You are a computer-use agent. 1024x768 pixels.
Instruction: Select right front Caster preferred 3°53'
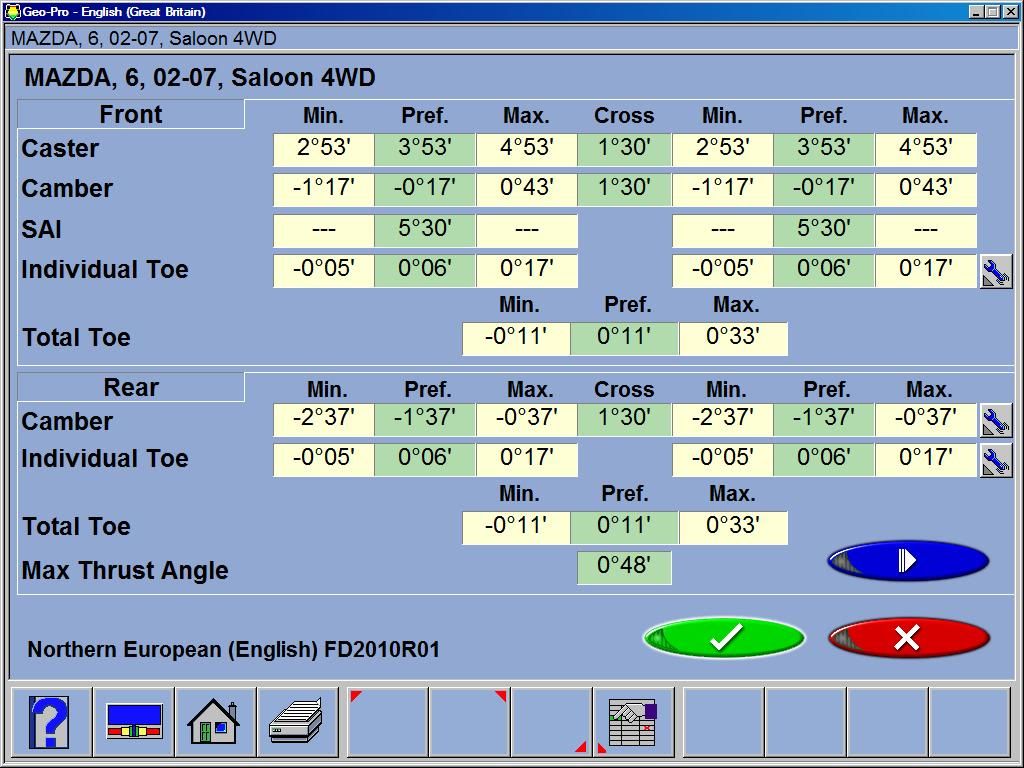tap(824, 149)
